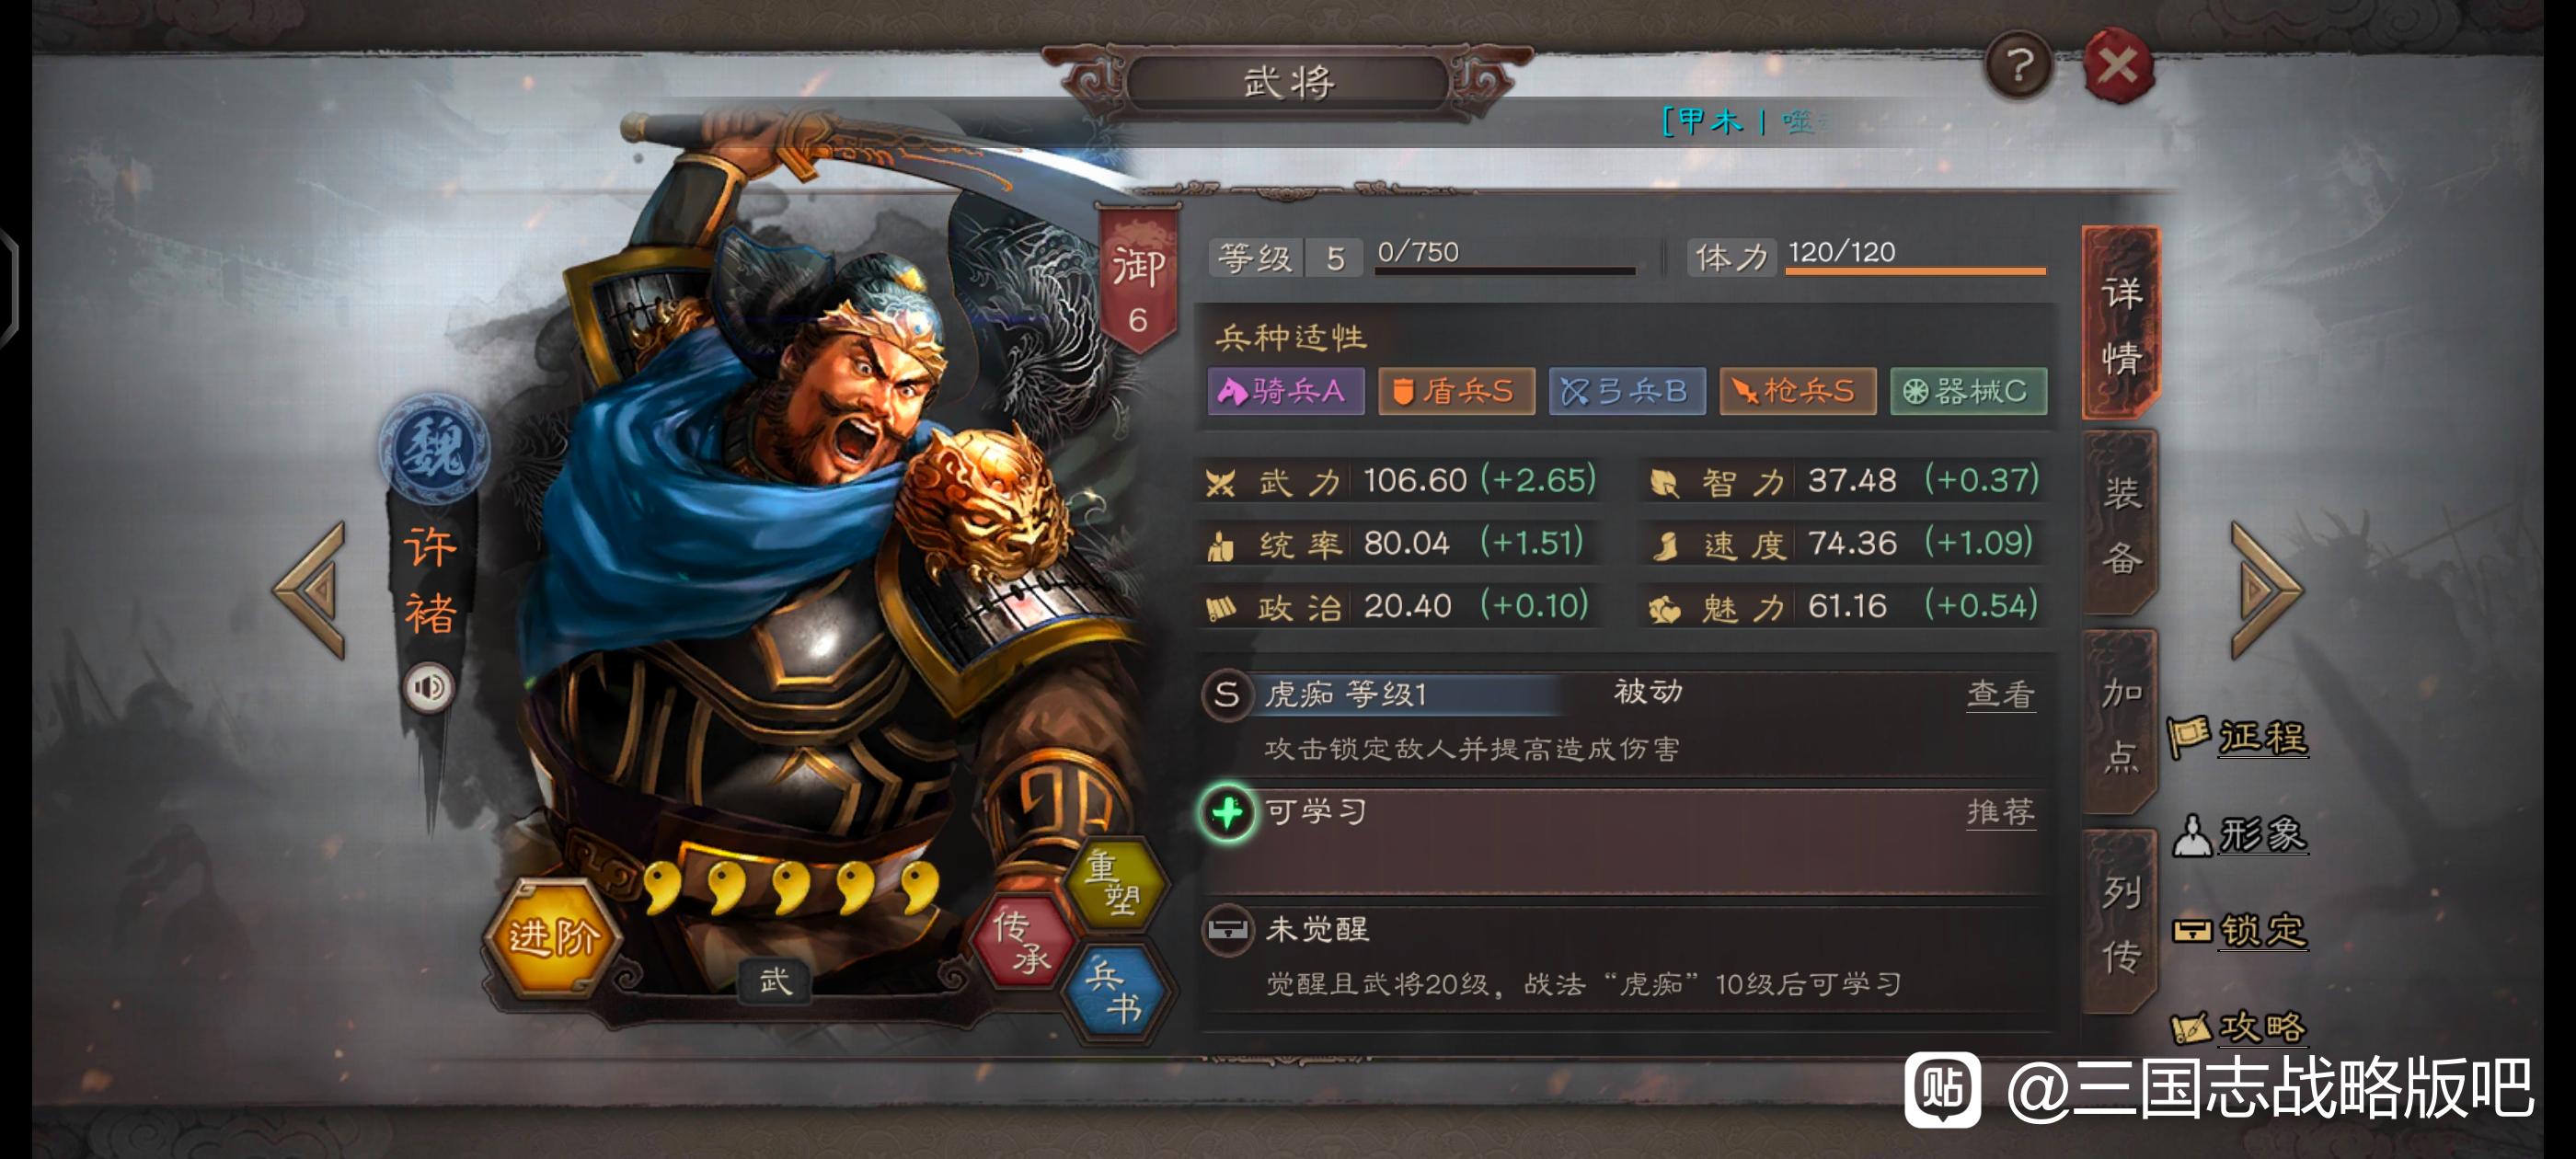Screen dimensions: 2576x1159
Task: Toggle the 锁定 lock option
Action: tap(2240, 931)
